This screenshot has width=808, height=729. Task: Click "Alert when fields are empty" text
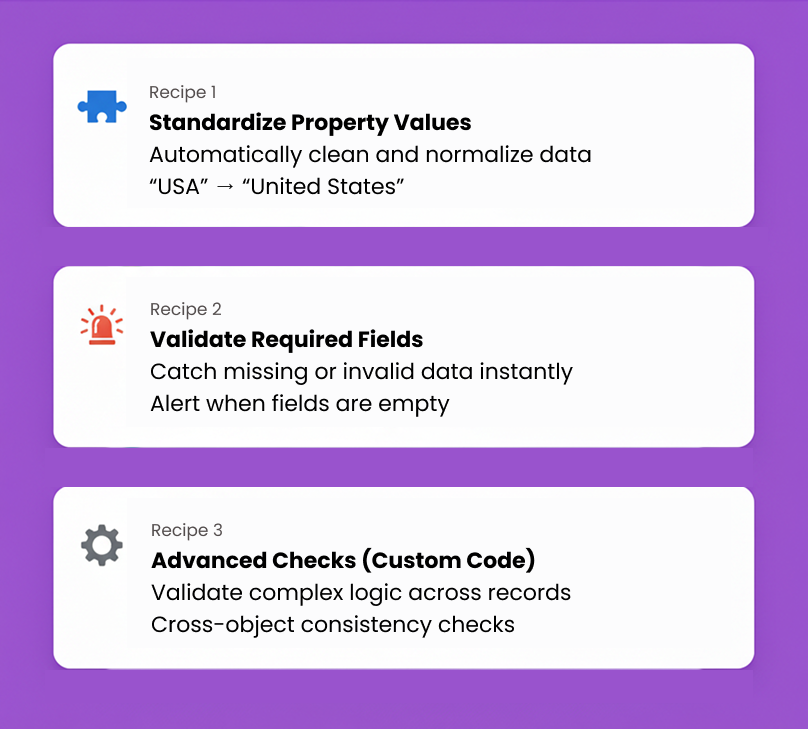point(299,404)
